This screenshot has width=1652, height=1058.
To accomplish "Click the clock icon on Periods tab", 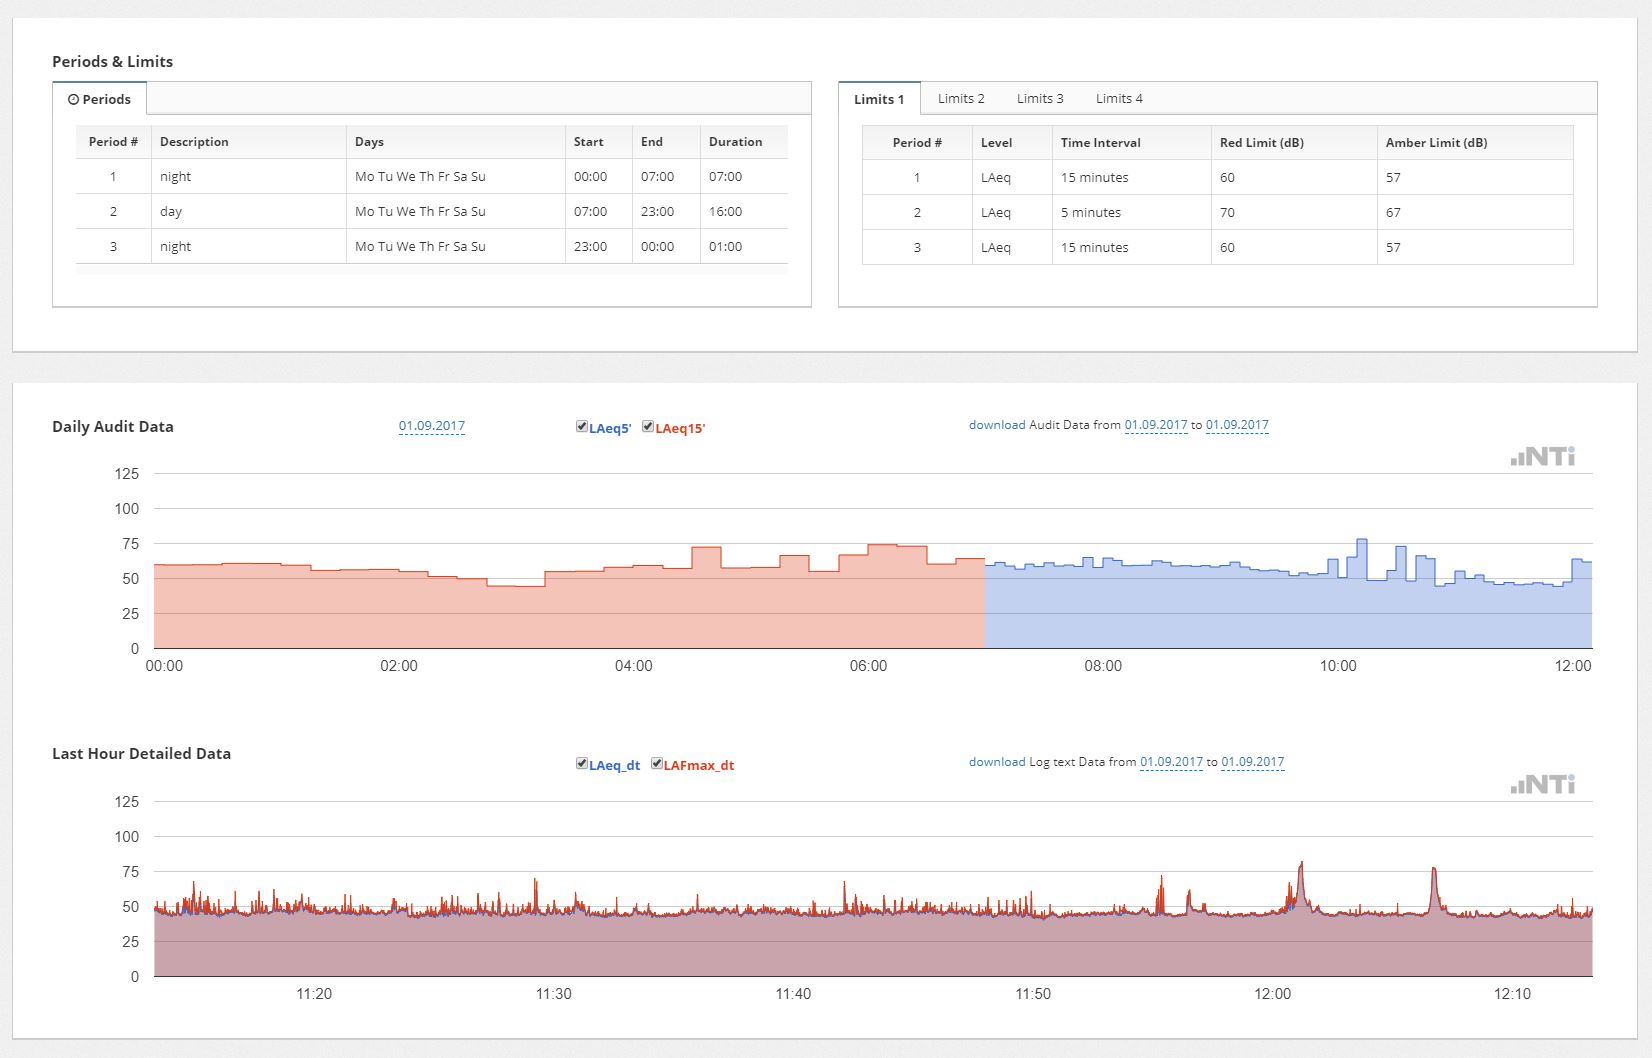I will [73, 100].
